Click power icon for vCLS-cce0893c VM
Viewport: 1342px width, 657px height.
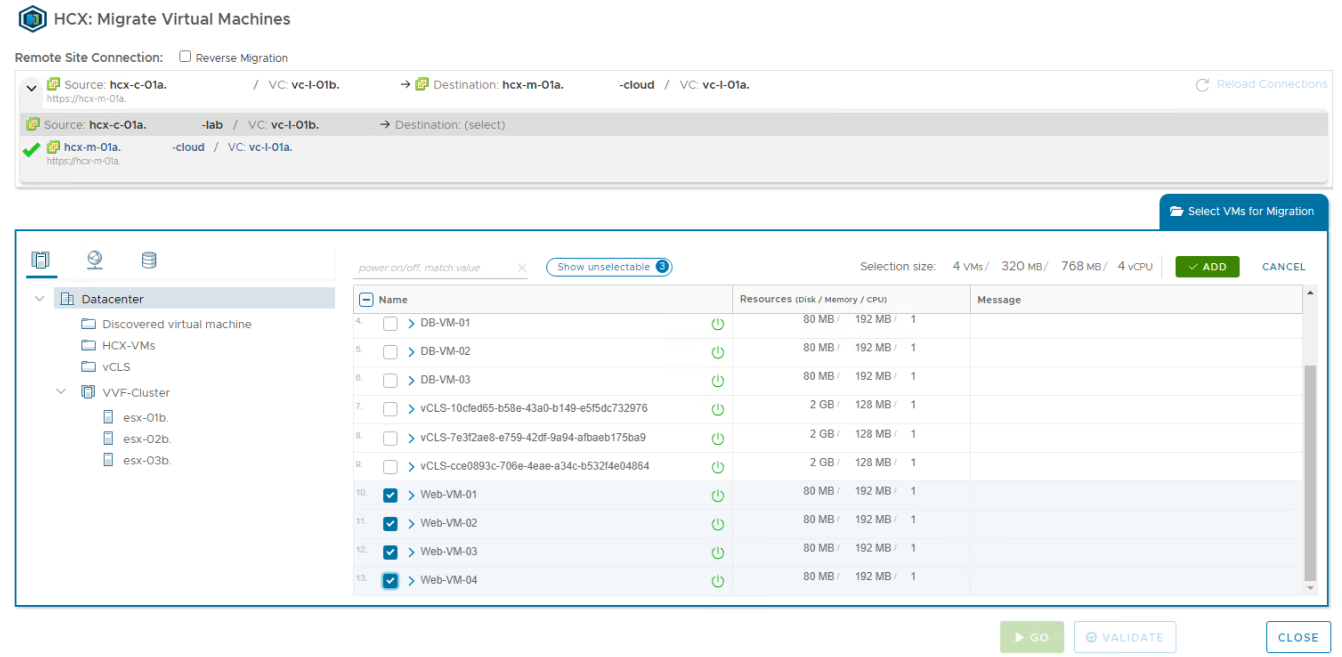(717, 467)
